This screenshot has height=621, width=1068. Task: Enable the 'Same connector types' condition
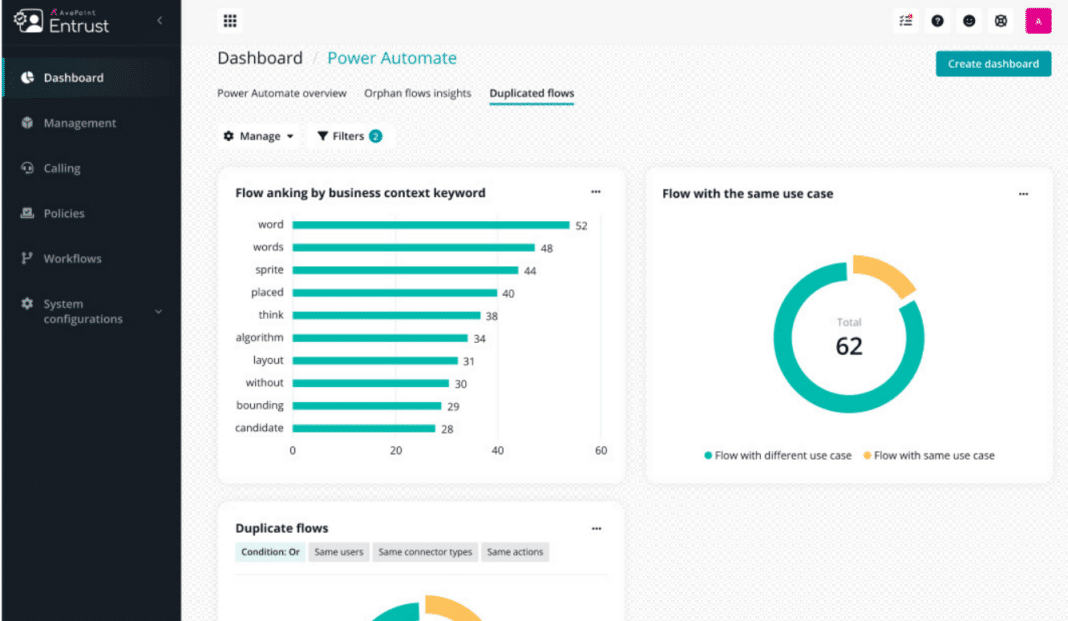tap(424, 551)
